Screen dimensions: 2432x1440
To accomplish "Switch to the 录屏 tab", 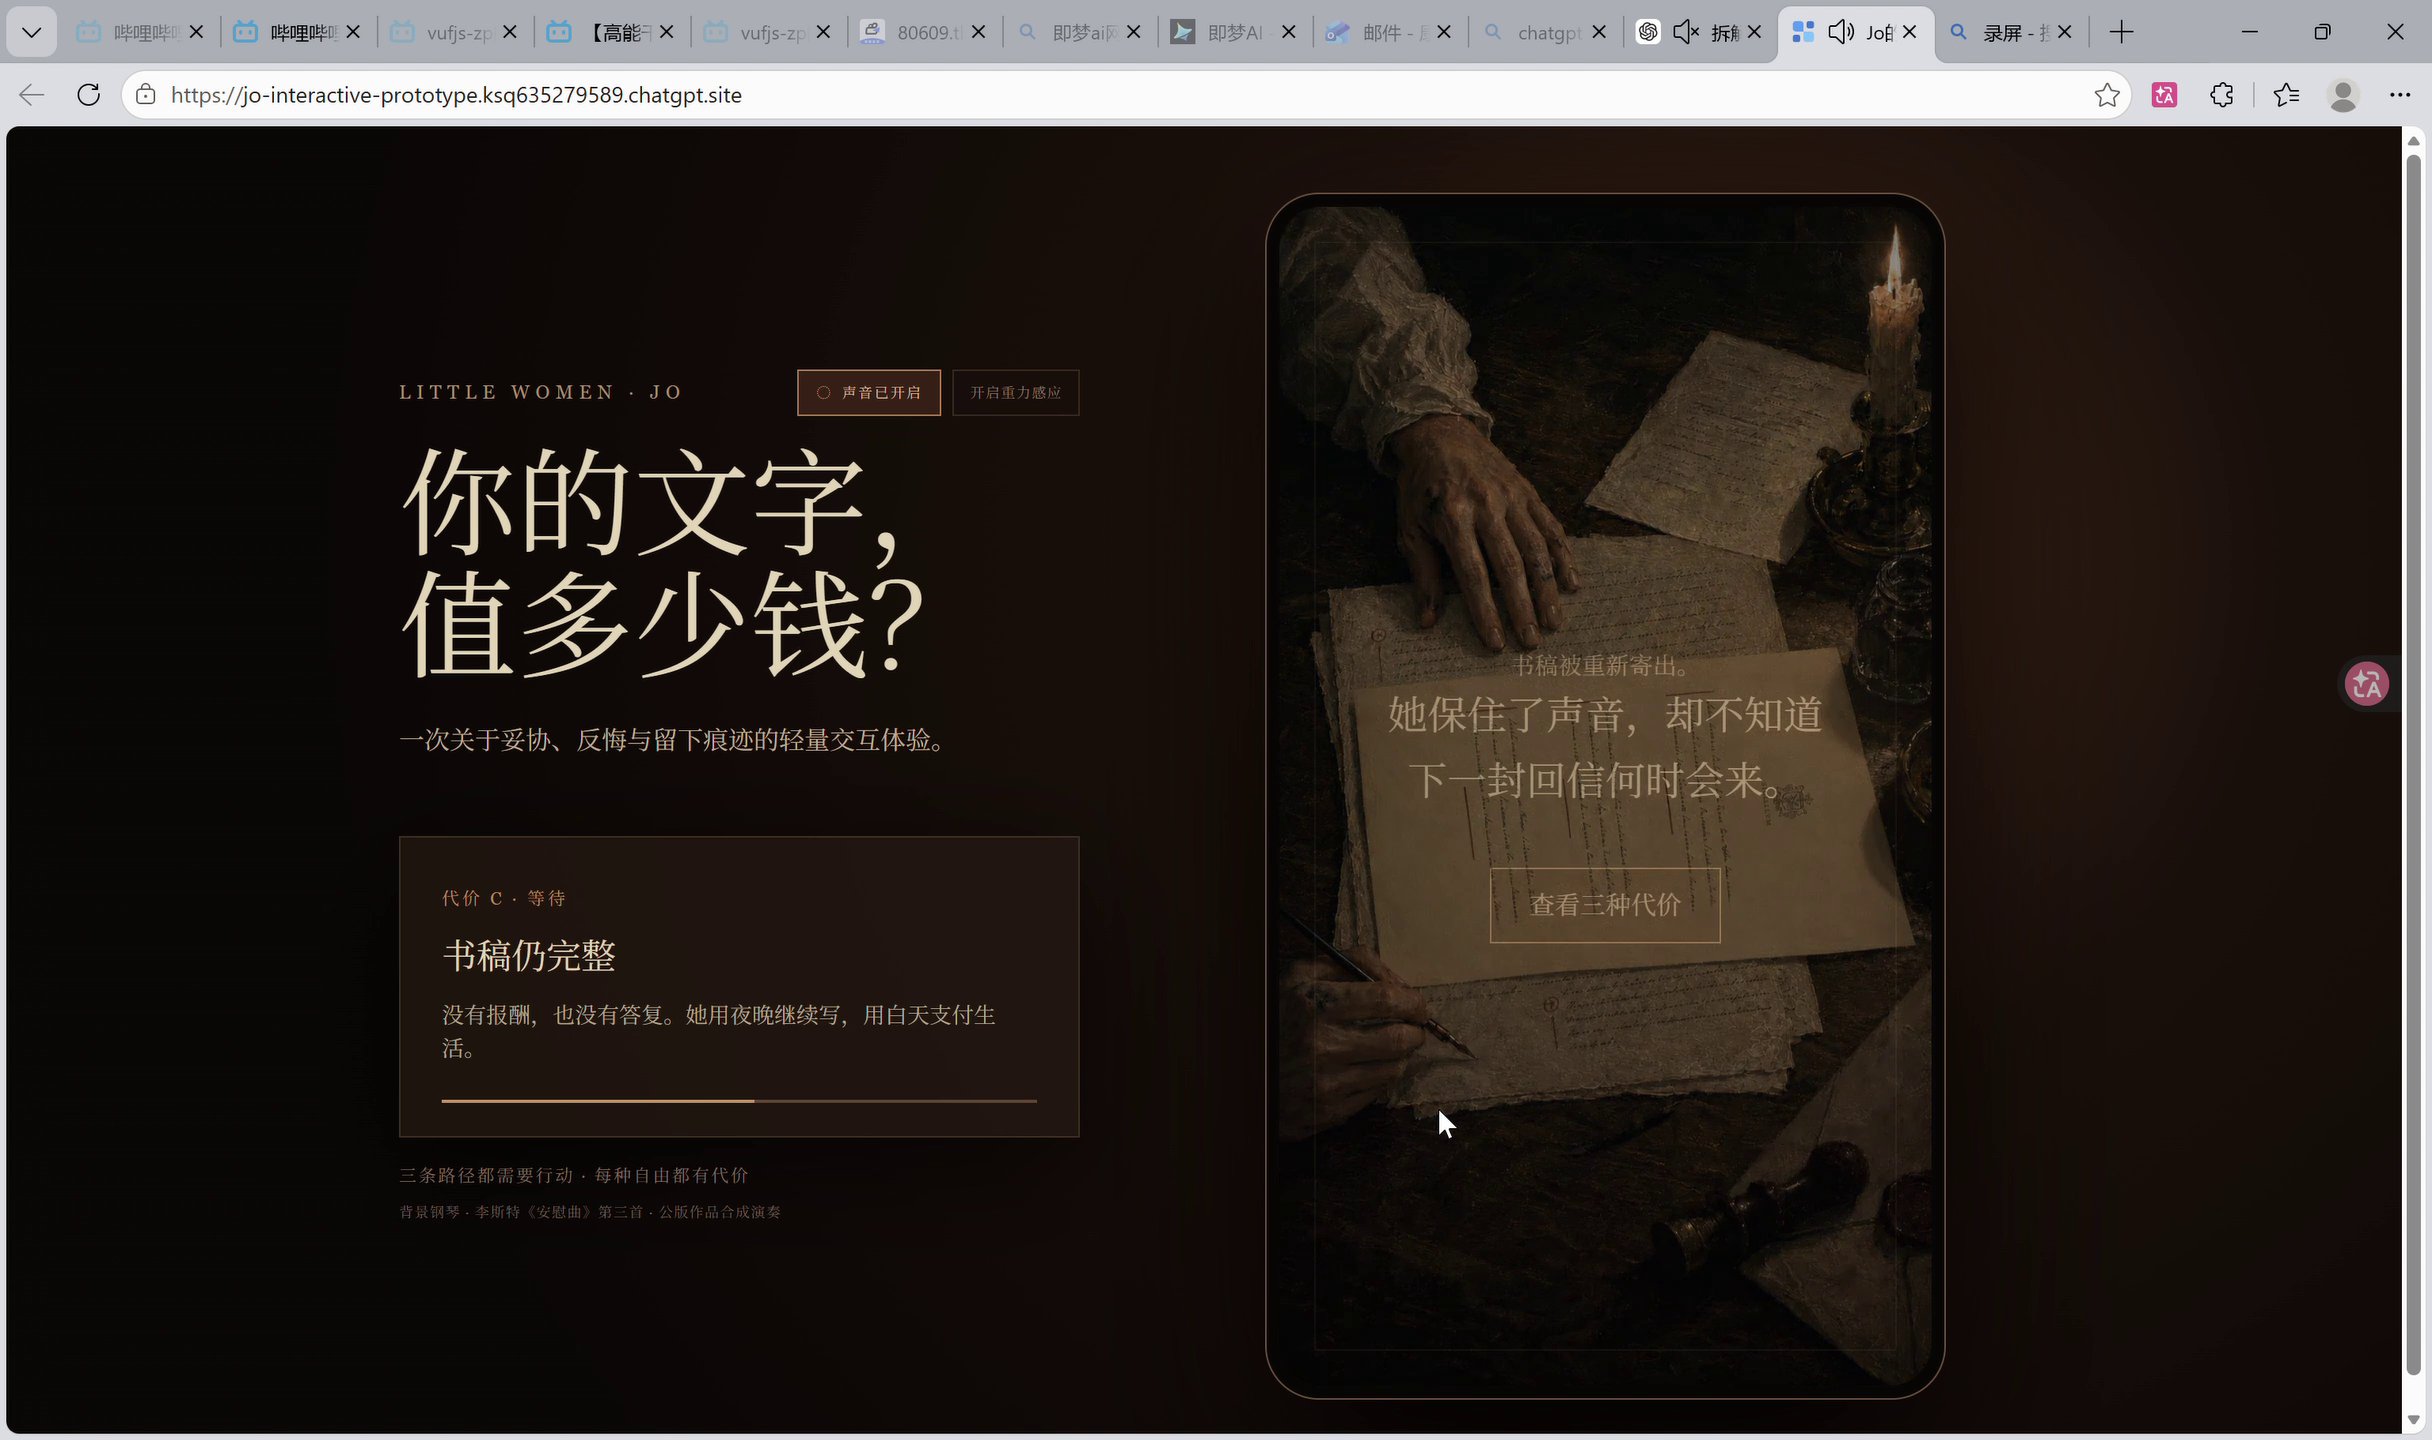I will coord(2010,32).
